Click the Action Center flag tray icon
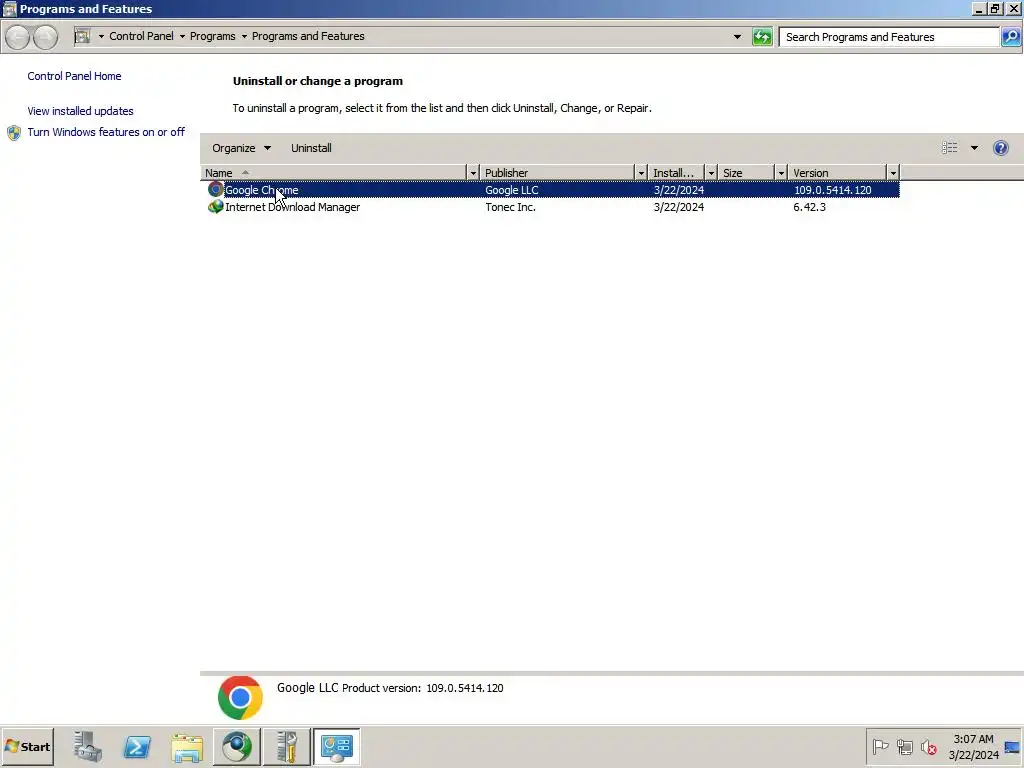Image resolution: width=1024 pixels, height=768 pixels. pos(880,746)
